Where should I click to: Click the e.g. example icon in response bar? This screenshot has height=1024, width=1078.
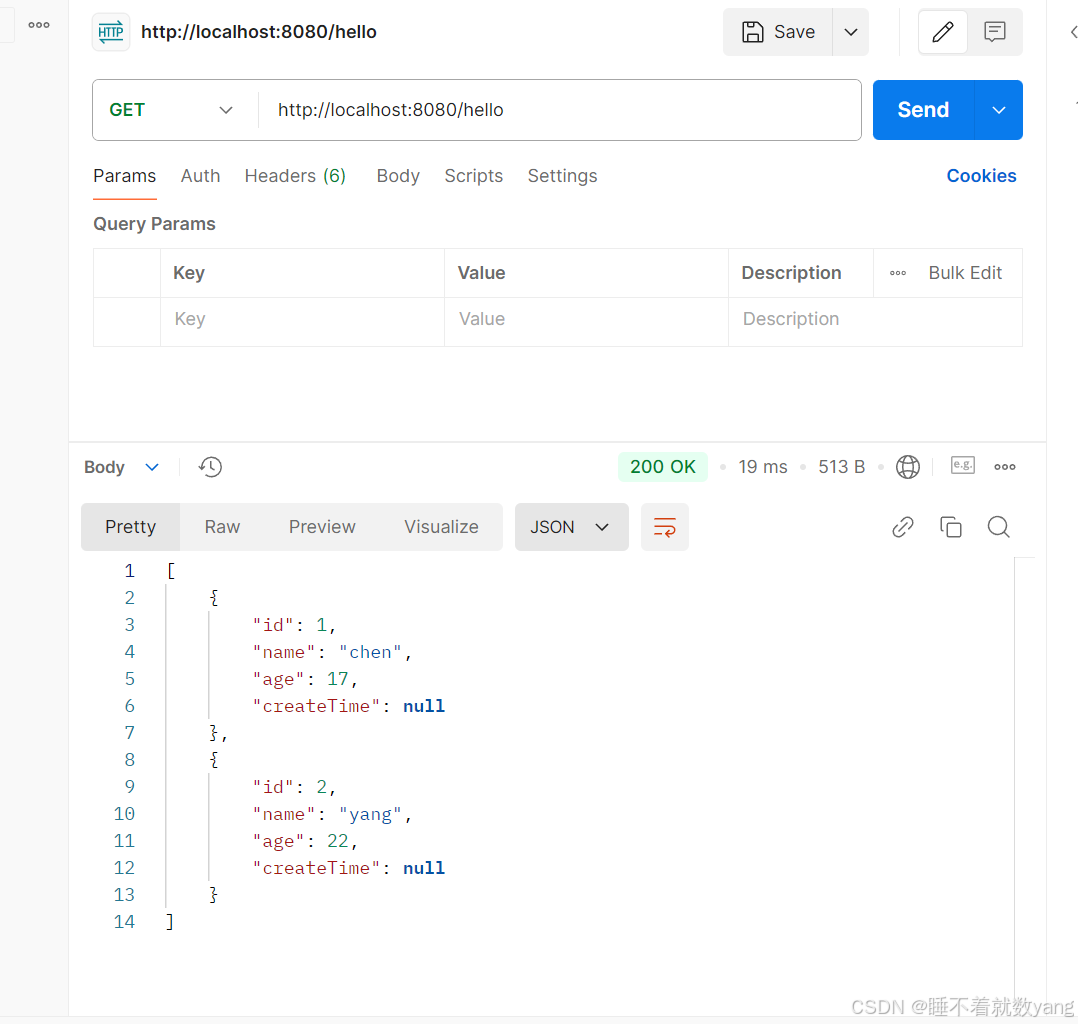click(962, 465)
